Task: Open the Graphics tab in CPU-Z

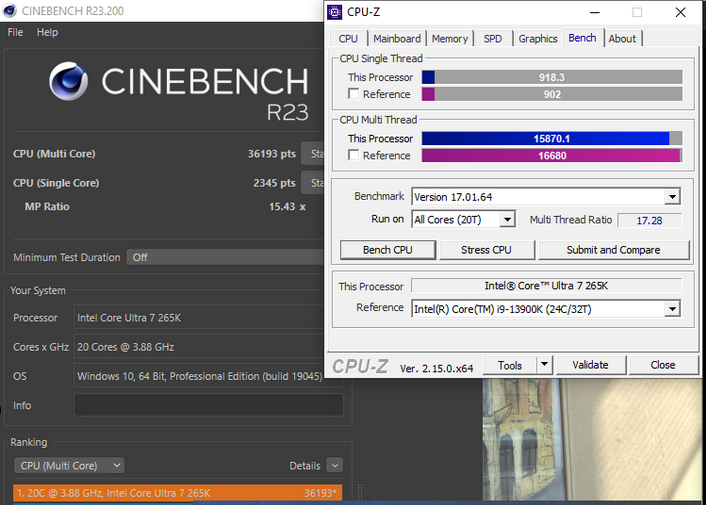Action: pyautogui.click(x=538, y=39)
